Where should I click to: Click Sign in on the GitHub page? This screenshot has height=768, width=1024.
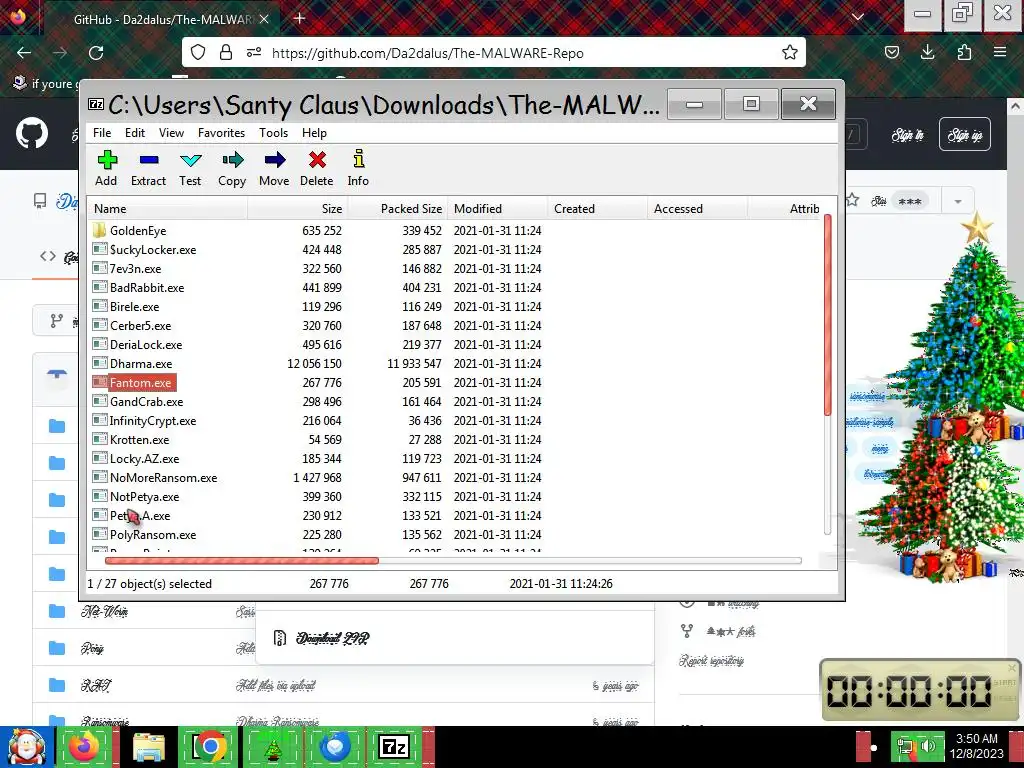(x=908, y=135)
